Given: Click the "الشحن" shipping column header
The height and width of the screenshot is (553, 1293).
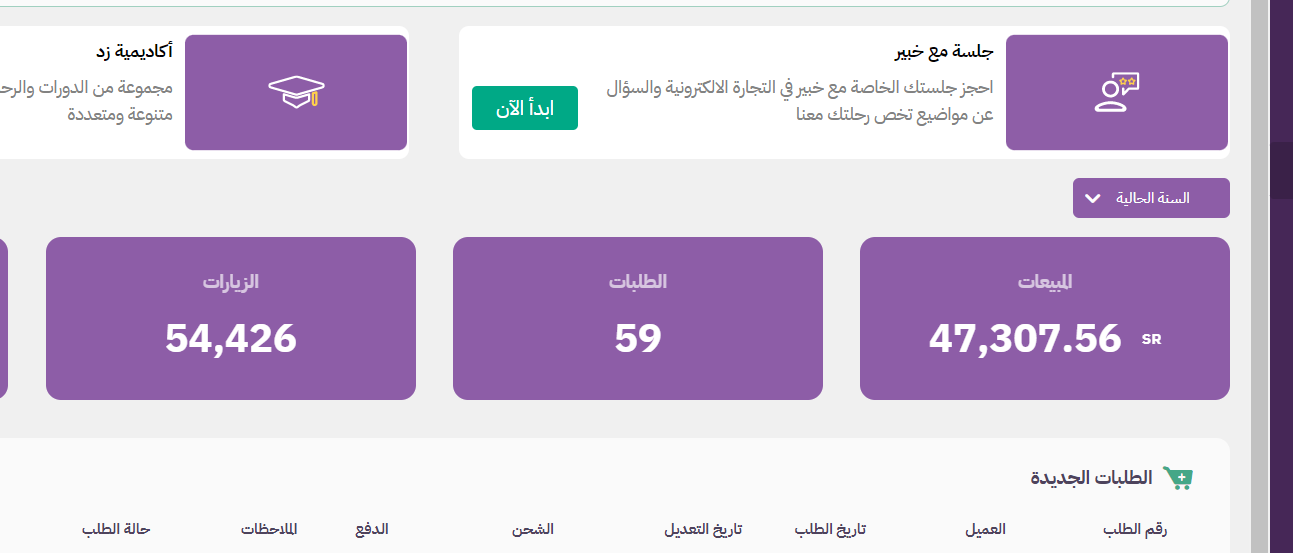Looking at the screenshot, I should (533, 529).
